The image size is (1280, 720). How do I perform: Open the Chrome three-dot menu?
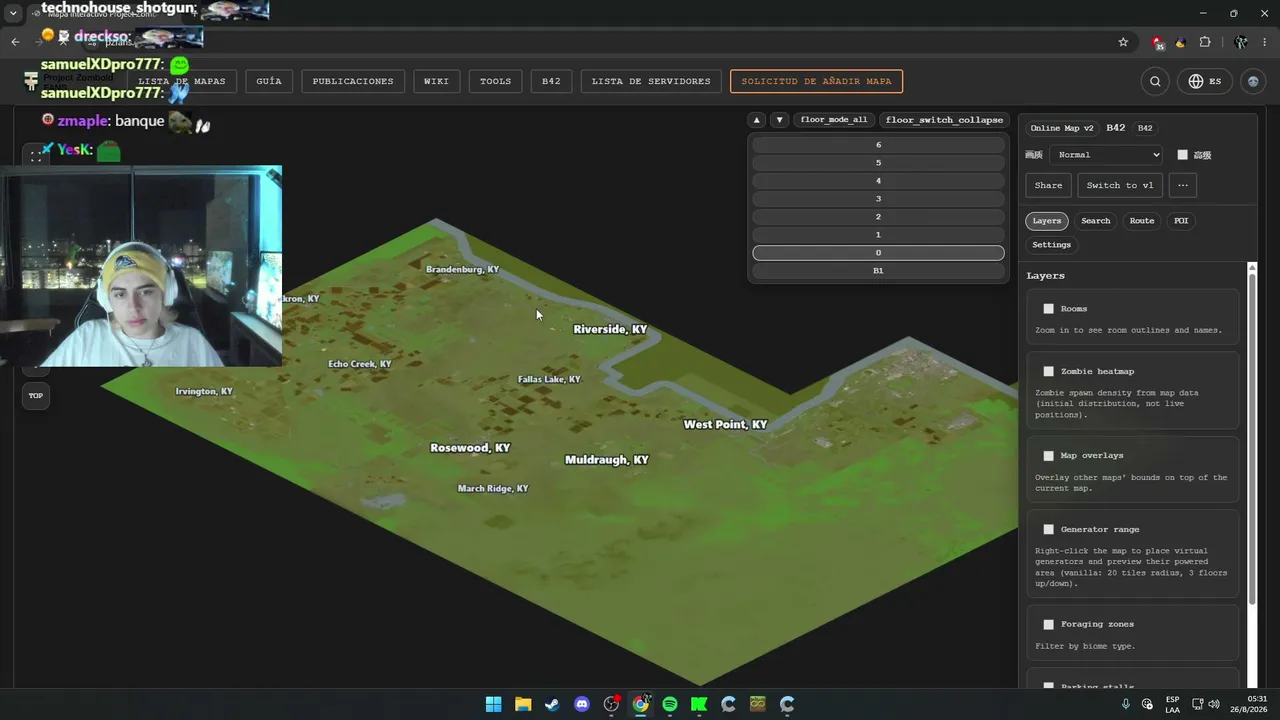(x=1265, y=42)
